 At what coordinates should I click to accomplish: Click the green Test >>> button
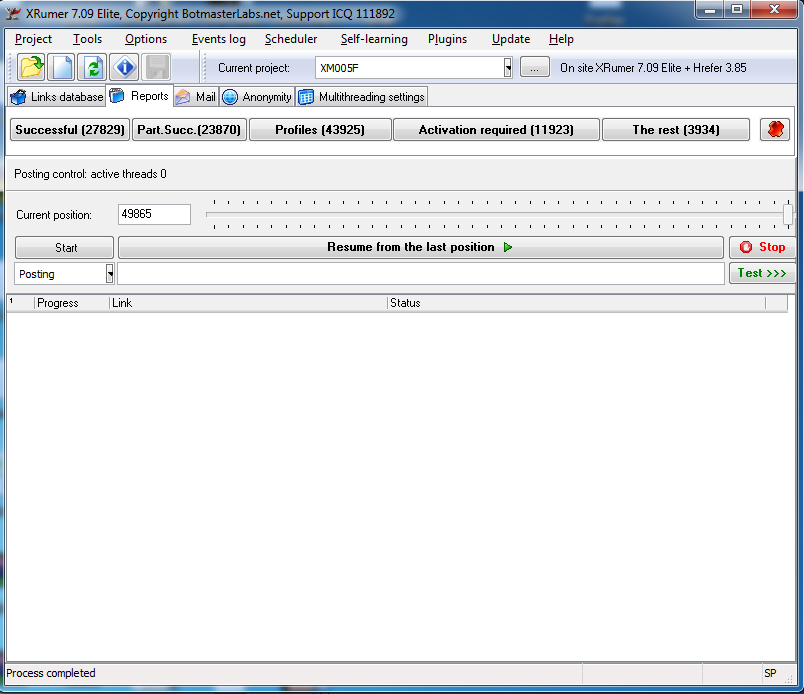coord(762,273)
